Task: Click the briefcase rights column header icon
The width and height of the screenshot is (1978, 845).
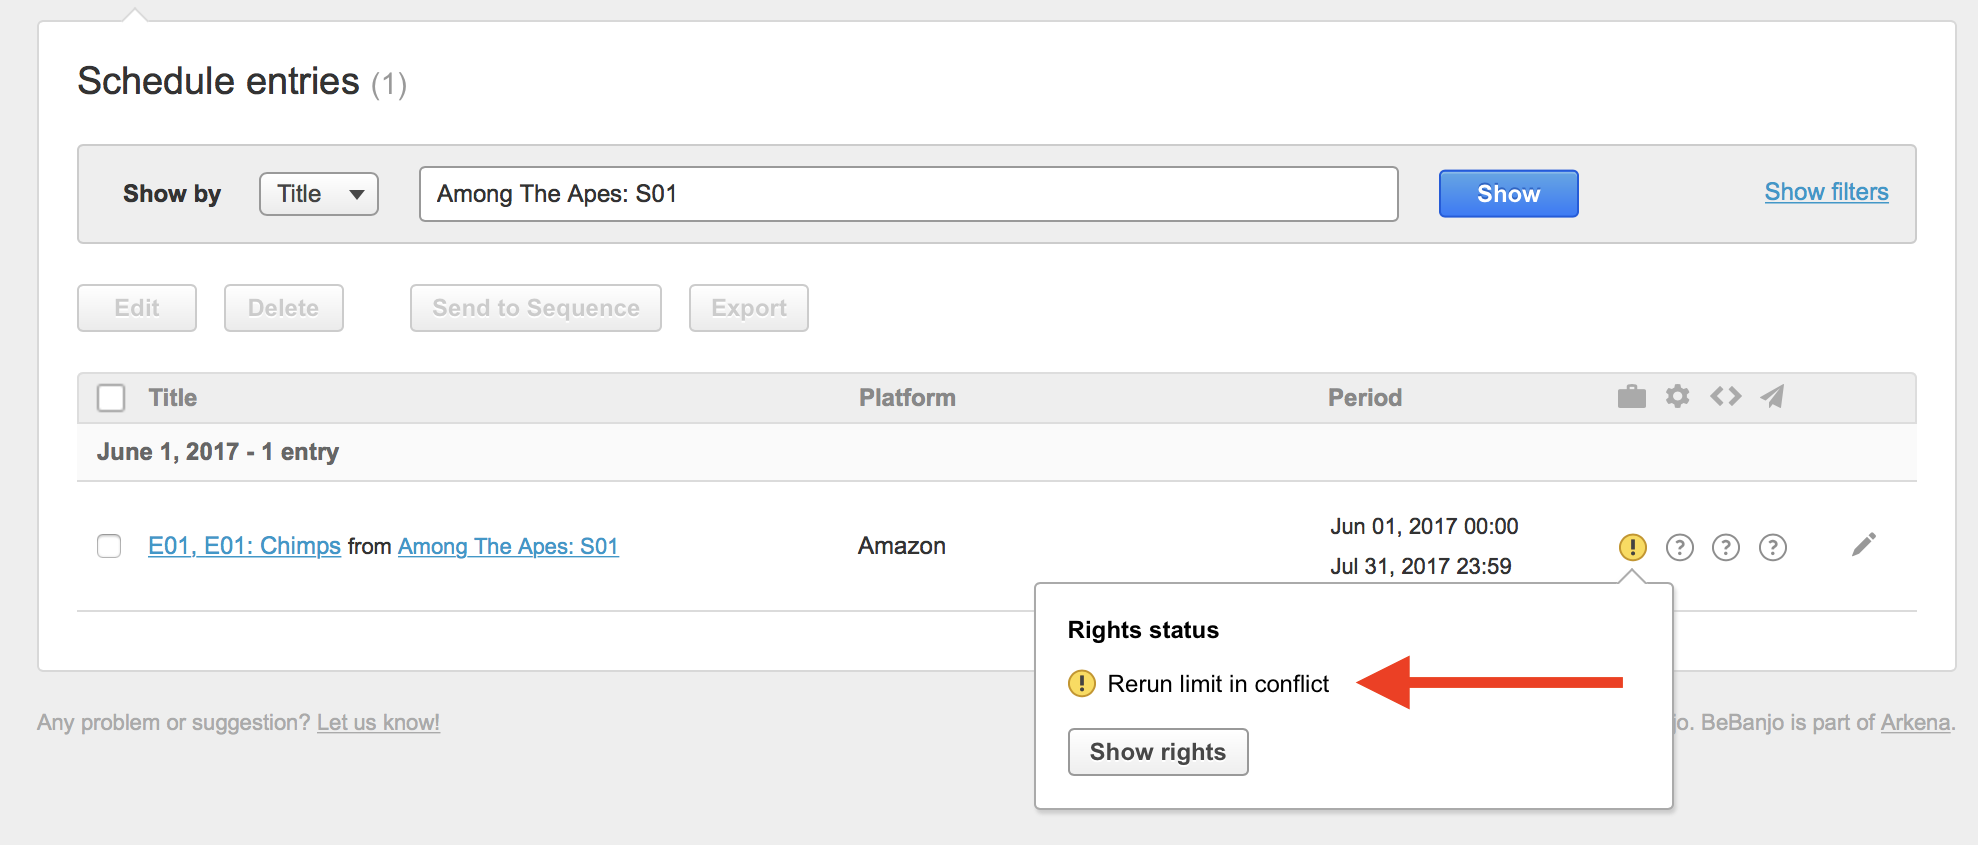Action: [1631, 397]
